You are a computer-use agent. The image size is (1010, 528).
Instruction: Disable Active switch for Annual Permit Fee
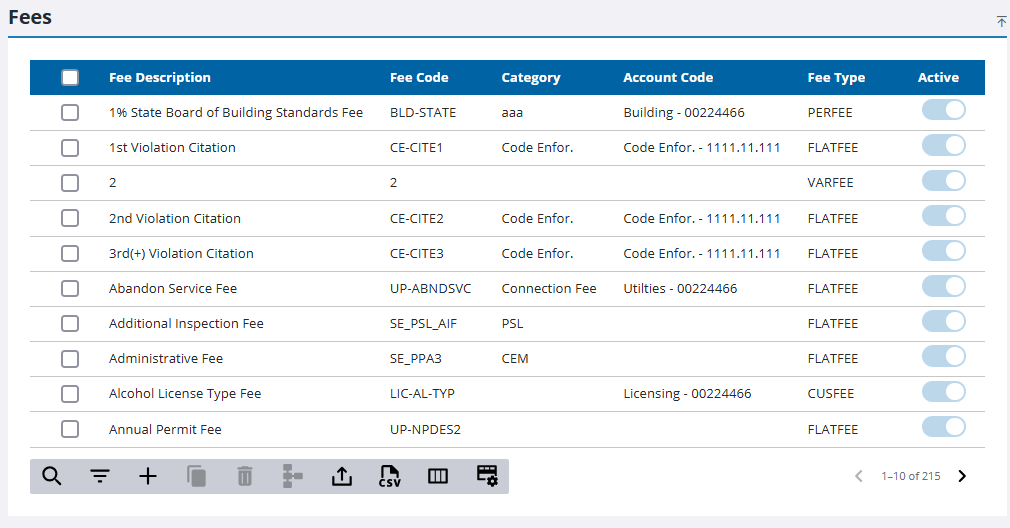(x=943, y=428)
